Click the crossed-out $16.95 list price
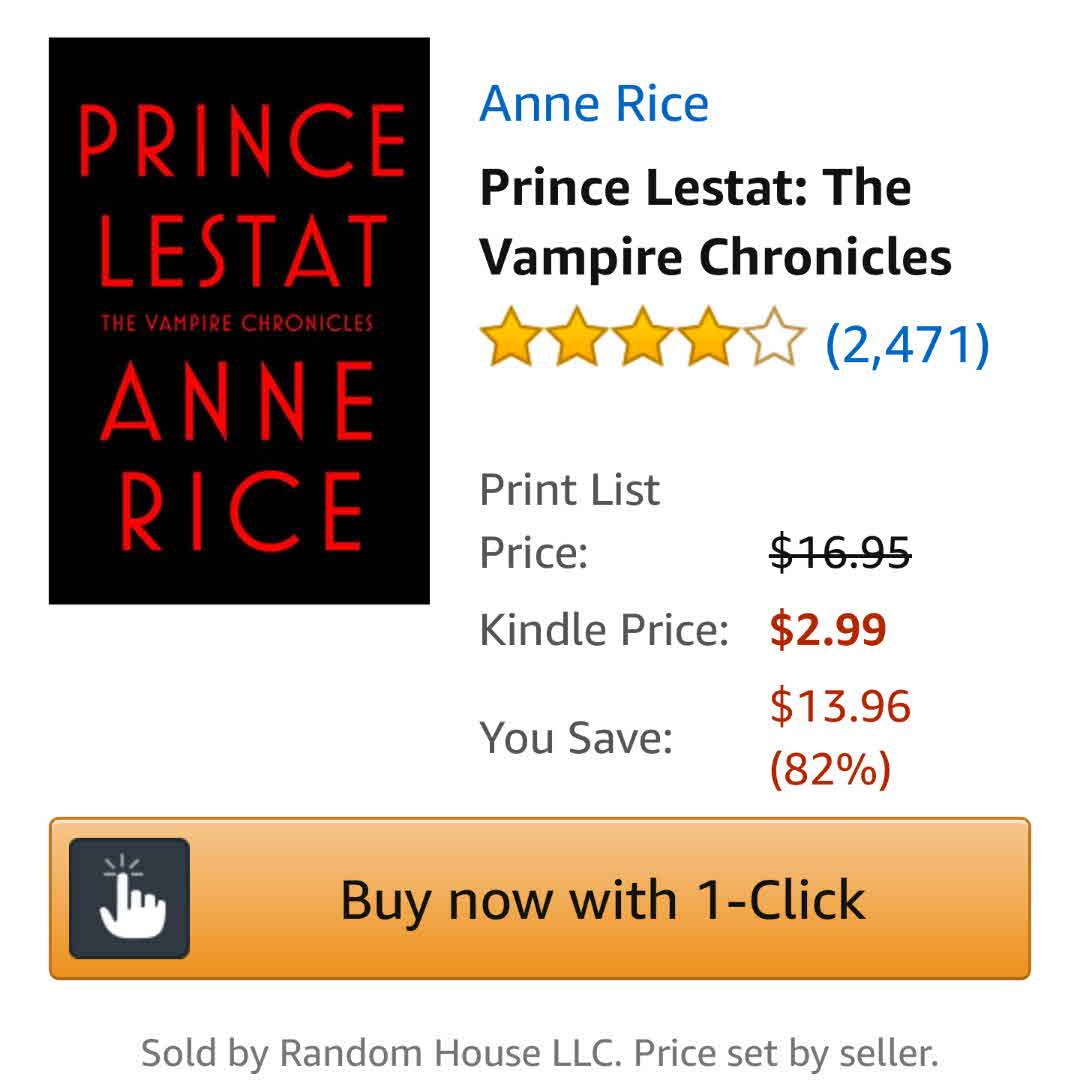Screen dimensions: 1080x1080 click(x=840, y=551)
